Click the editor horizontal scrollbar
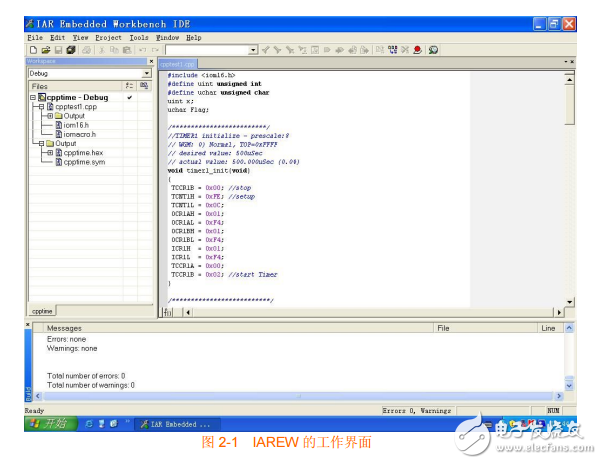 tap(370, 312)
